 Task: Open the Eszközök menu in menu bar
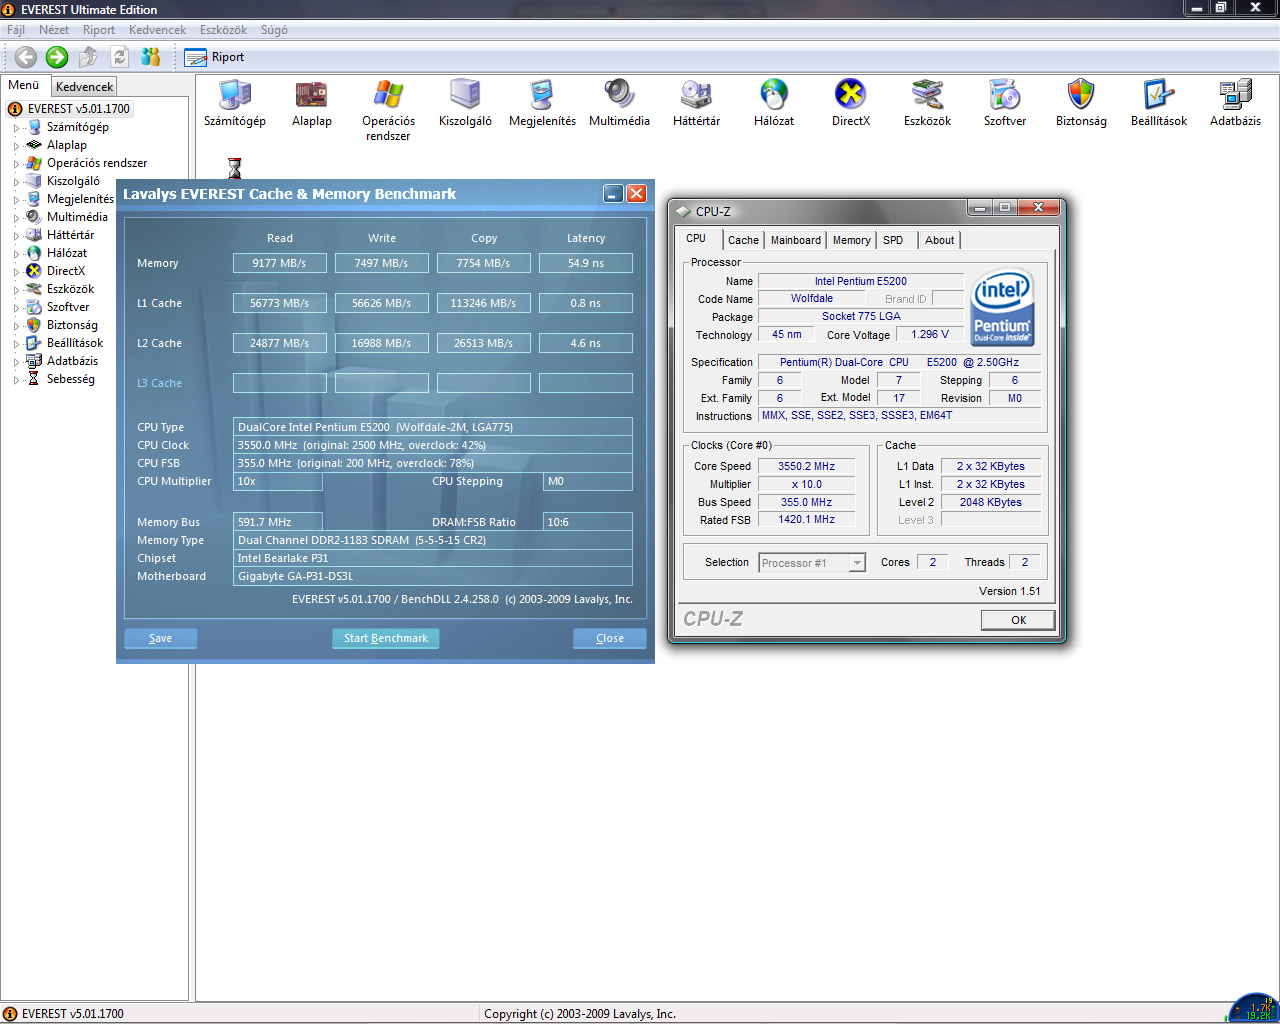223,30
